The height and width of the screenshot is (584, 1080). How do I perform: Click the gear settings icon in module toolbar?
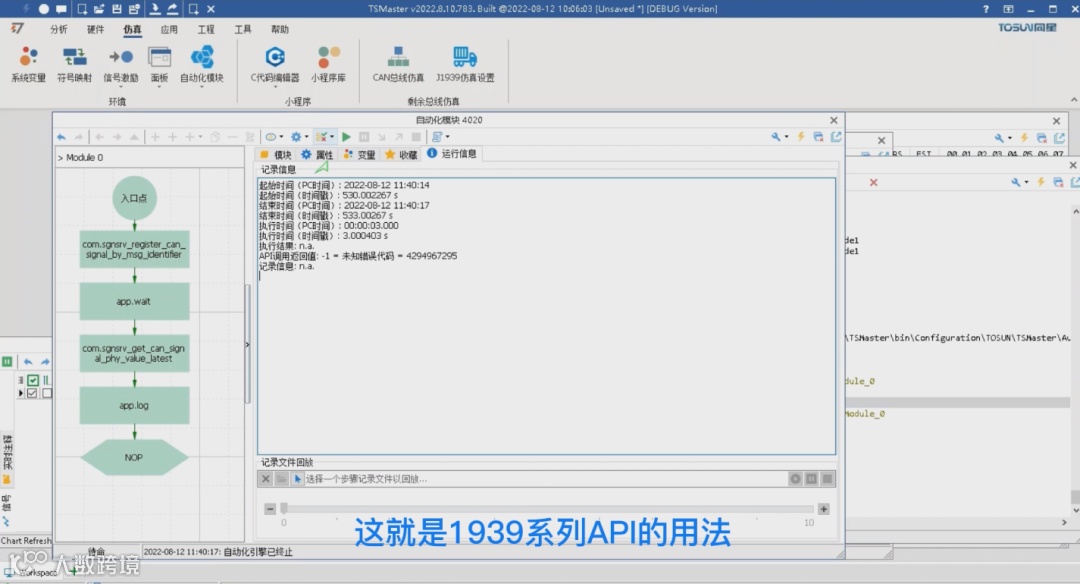296,137
